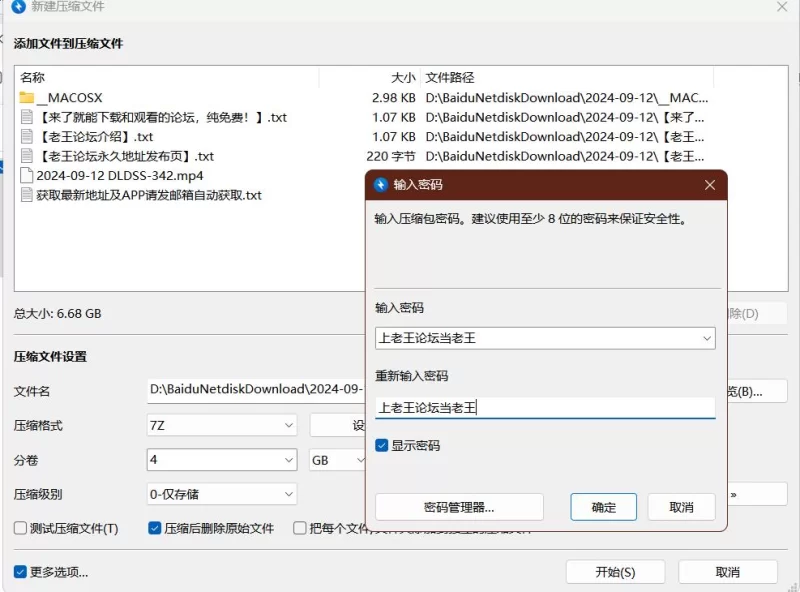Image resolution: width=800 pixels, height=592 pixels.
Task: Click the 【老王论坛介绍】.txt file icon
Action: (27, 137)
